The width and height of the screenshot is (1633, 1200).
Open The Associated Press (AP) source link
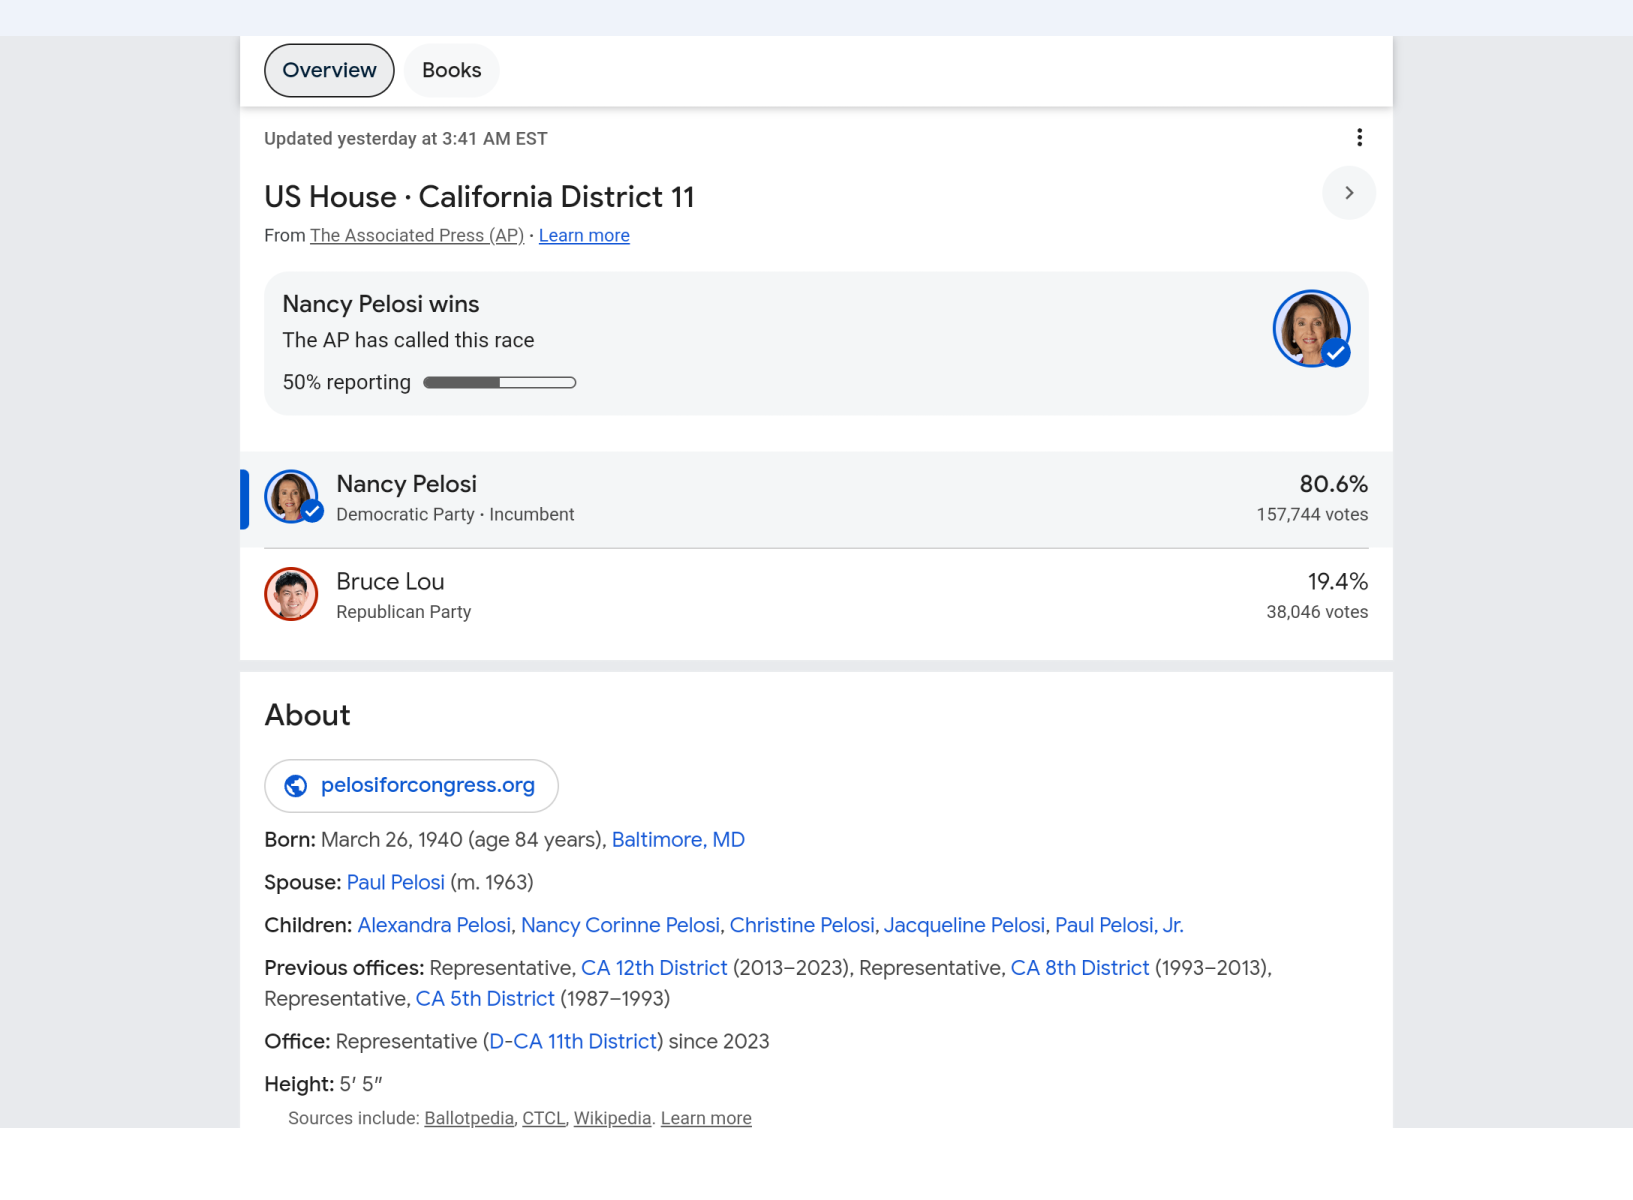[416, 236]
